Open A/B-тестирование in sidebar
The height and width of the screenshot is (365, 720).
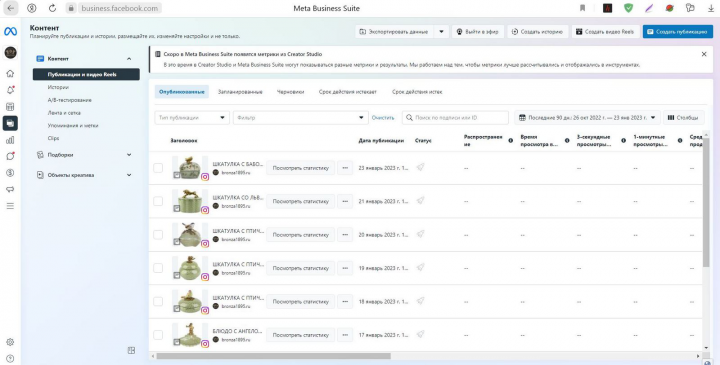[69, 100]
